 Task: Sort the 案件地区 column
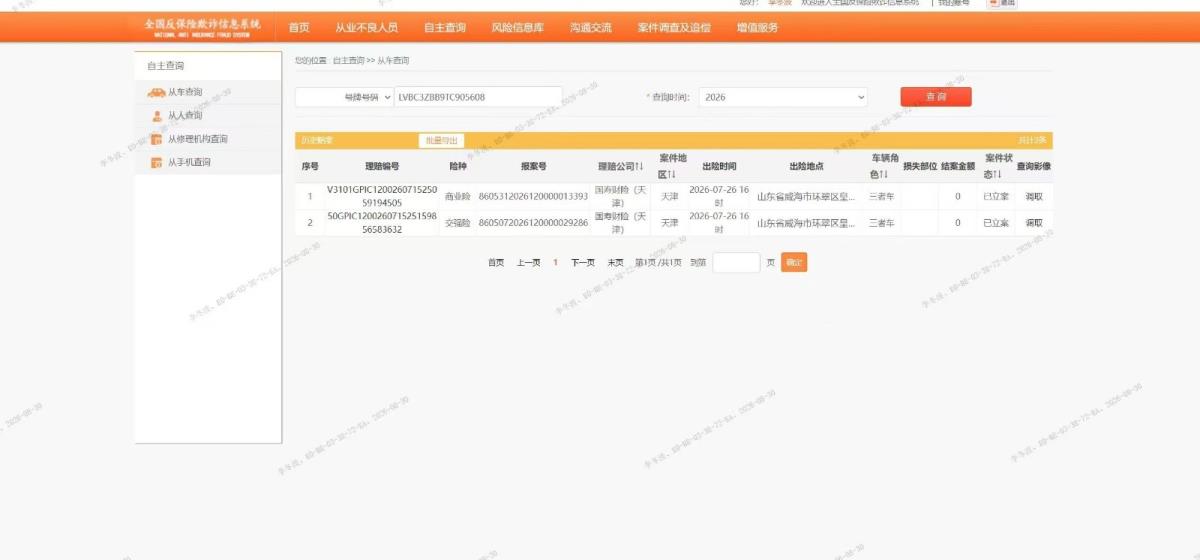[672, 175]
